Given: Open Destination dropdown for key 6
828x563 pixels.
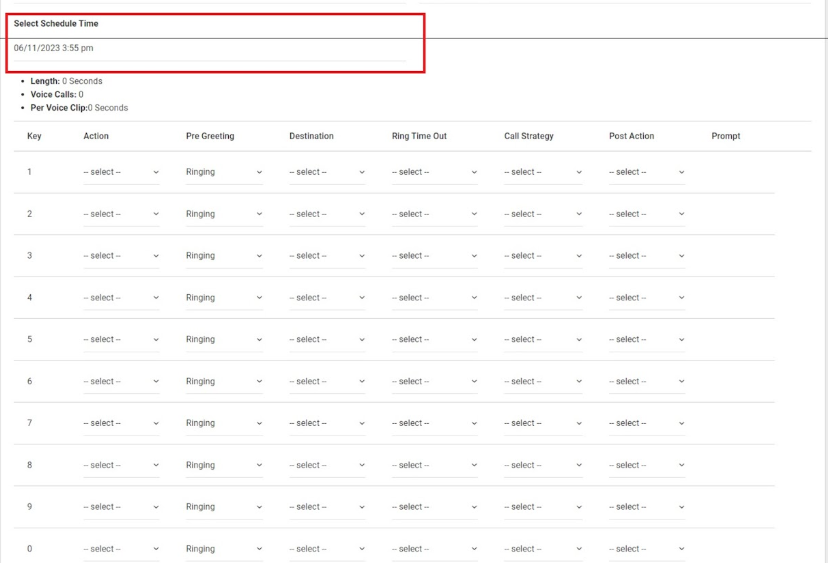Looking at the screenshot, I should [327, 381].
